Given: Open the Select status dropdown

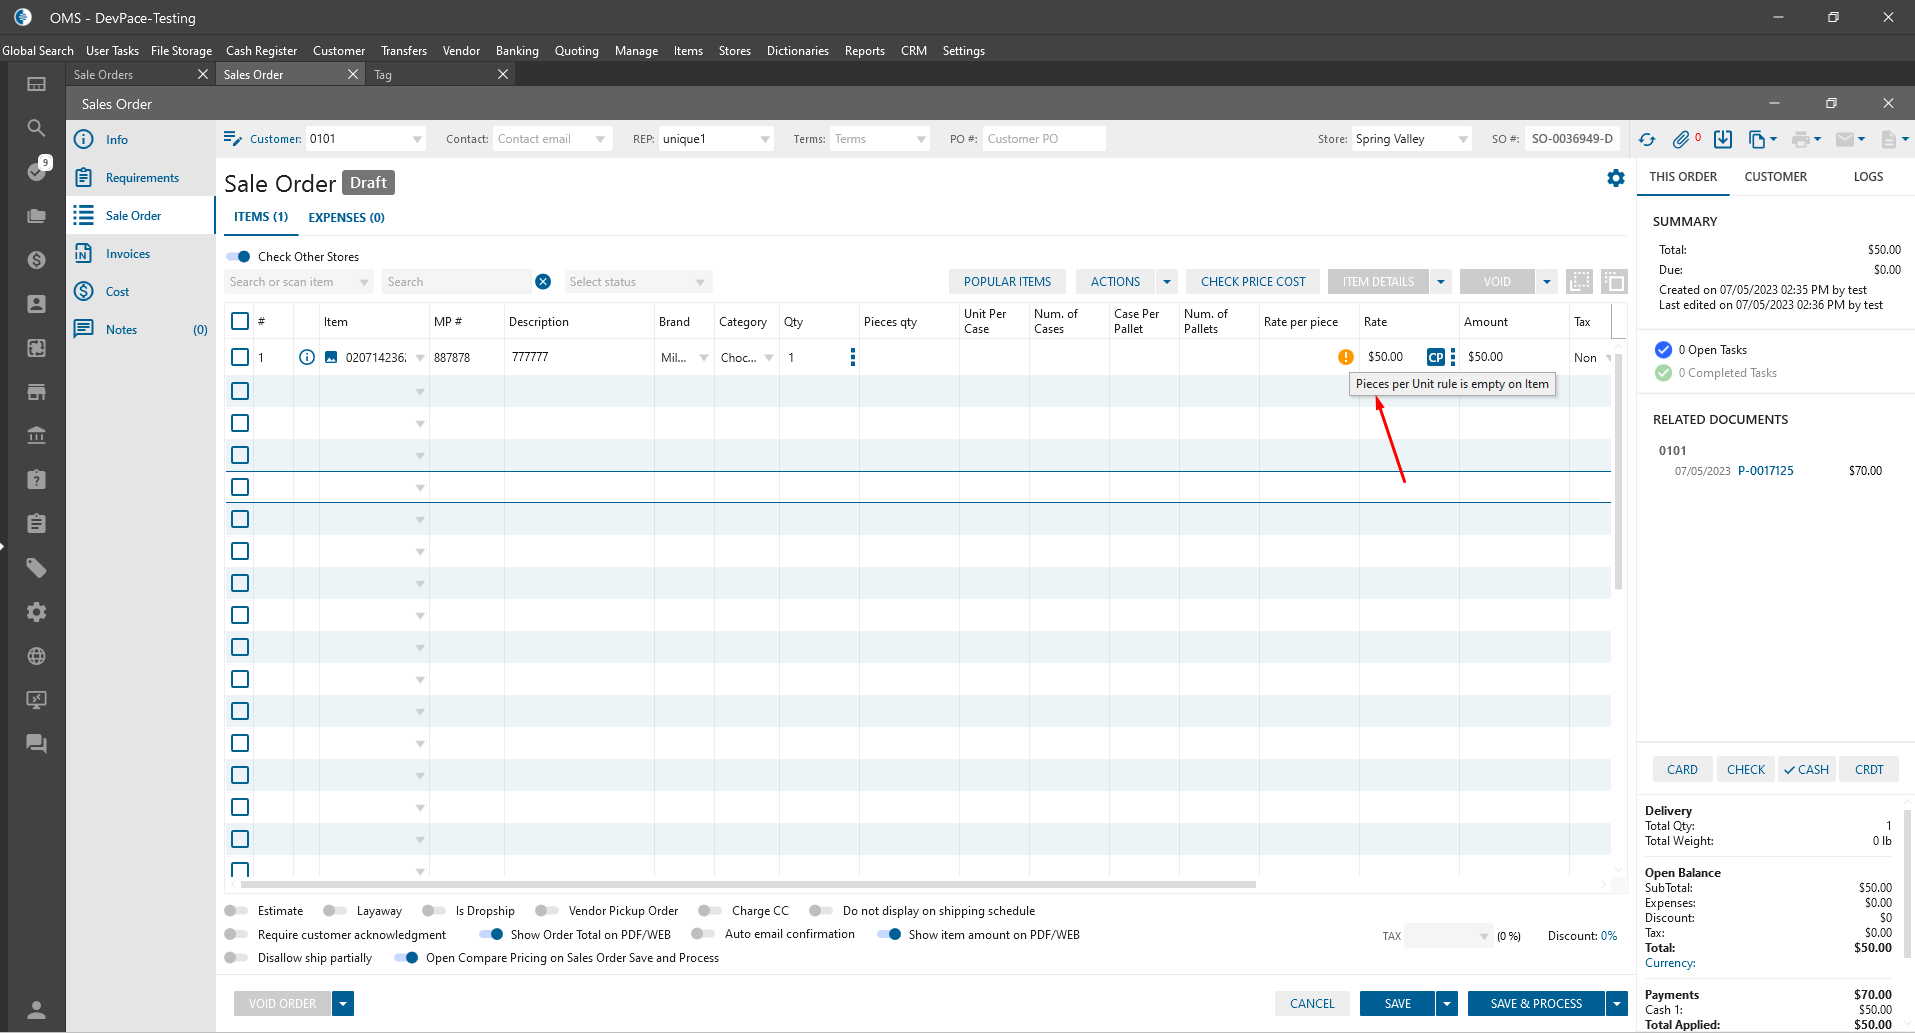Looking at the screenshot, I should 638,282.
